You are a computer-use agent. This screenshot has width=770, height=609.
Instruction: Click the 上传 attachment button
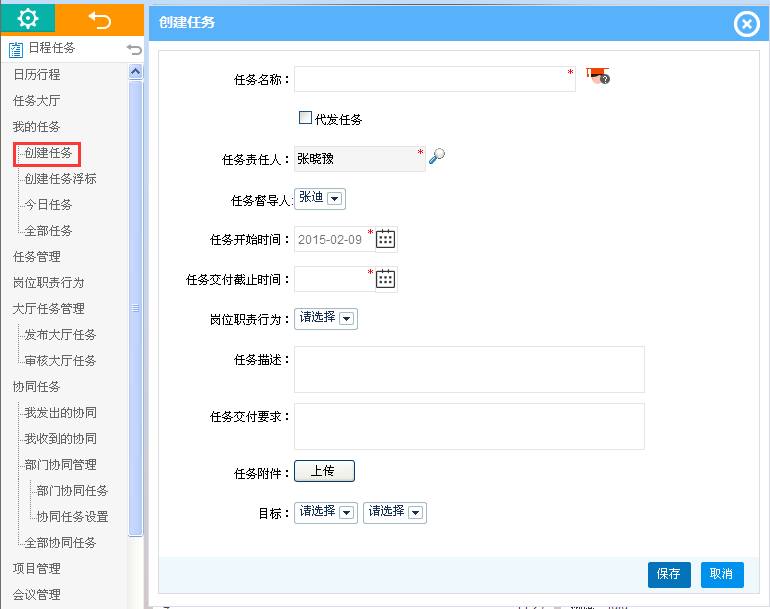324,471
